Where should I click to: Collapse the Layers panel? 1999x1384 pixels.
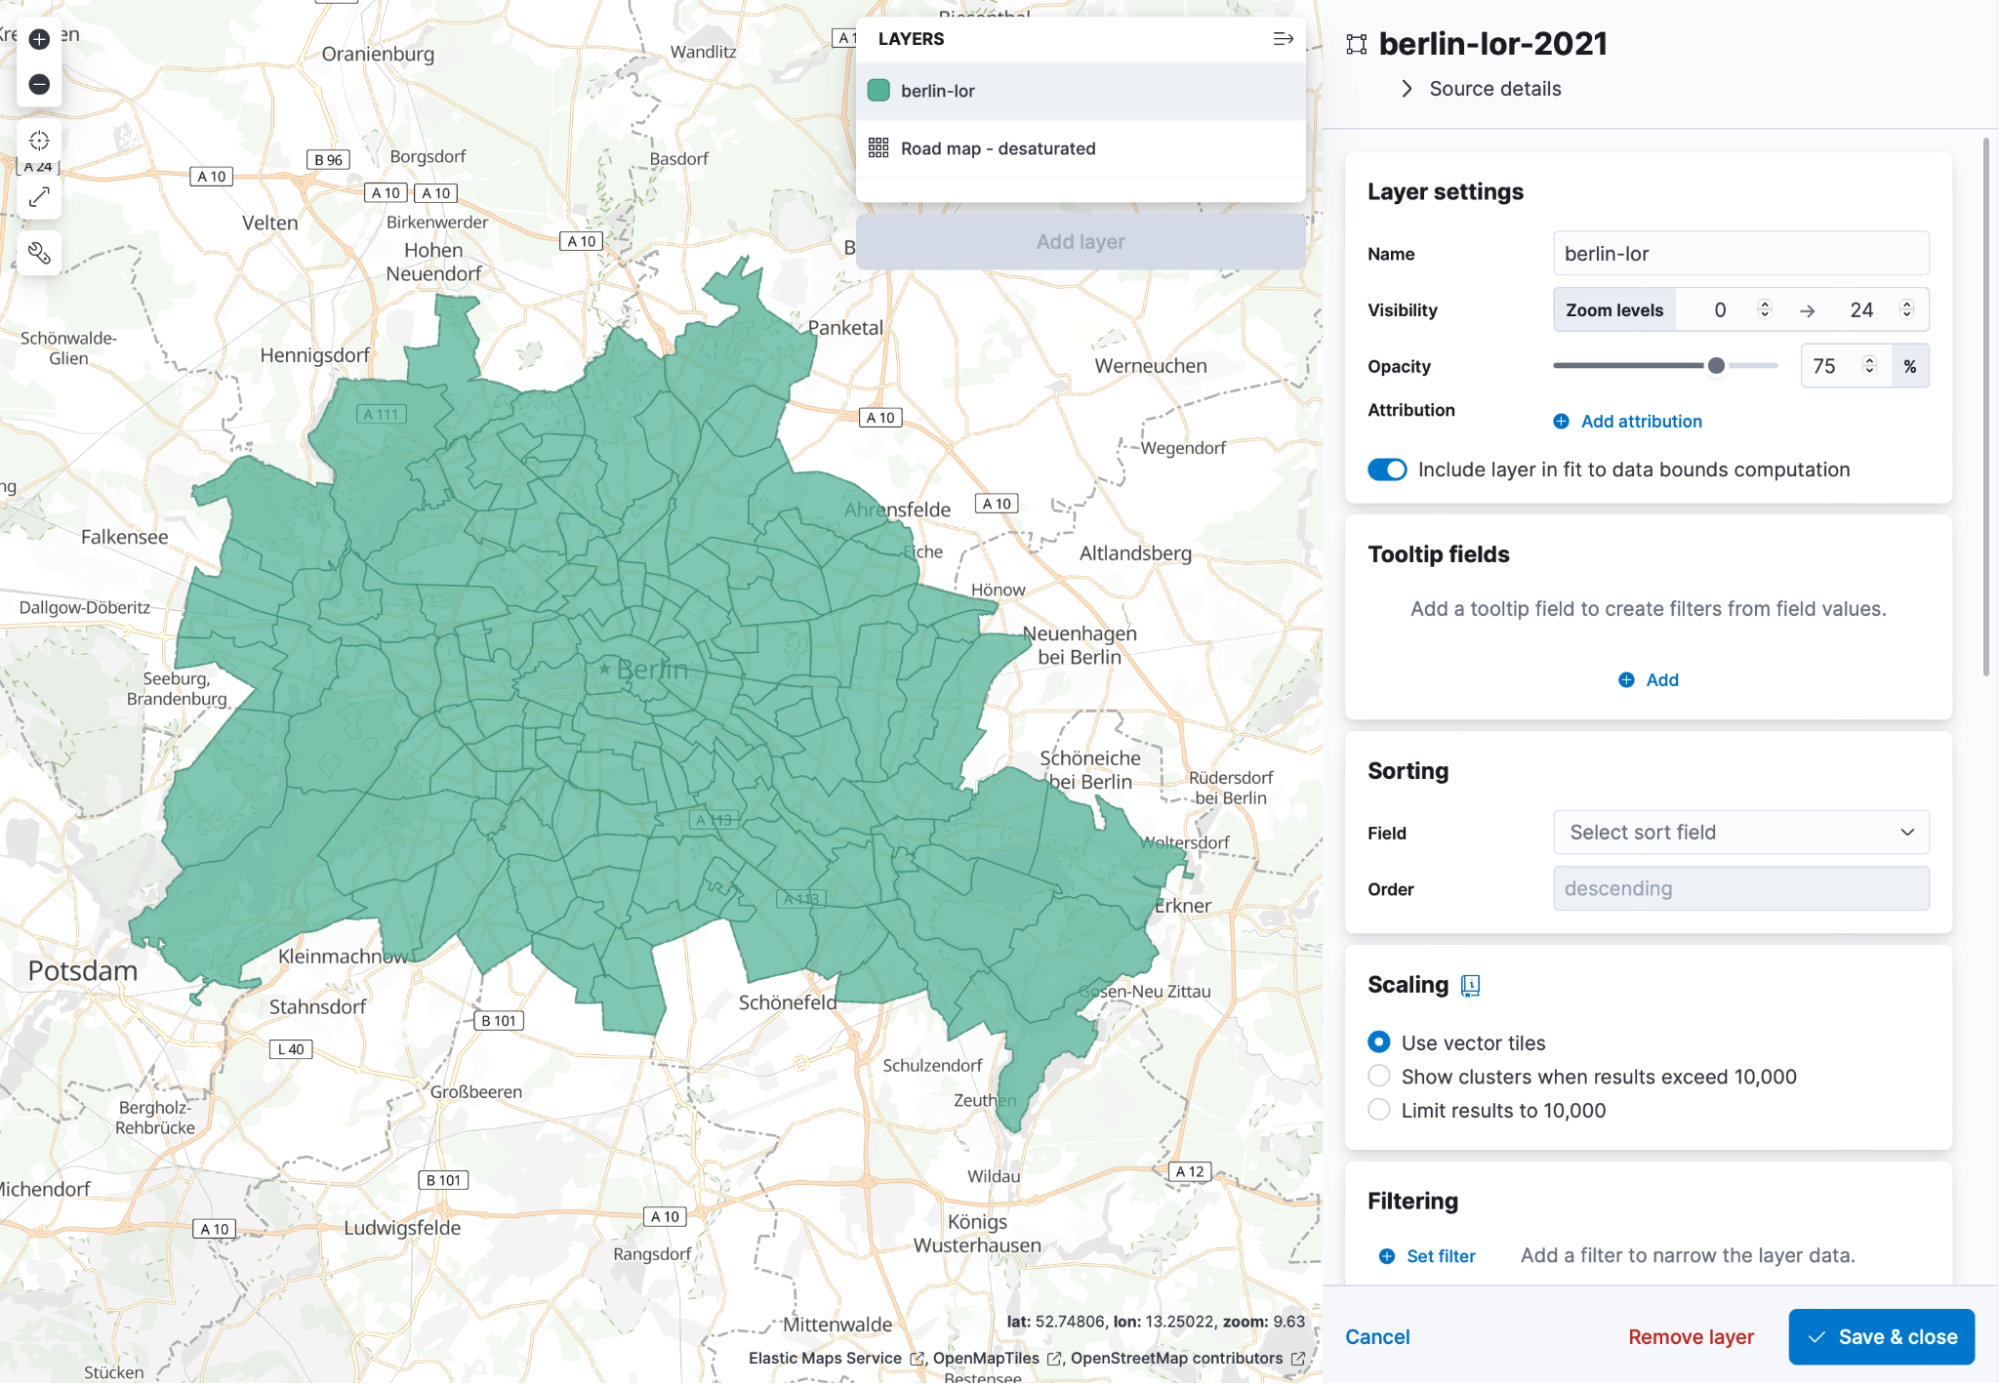point(1283,39)
